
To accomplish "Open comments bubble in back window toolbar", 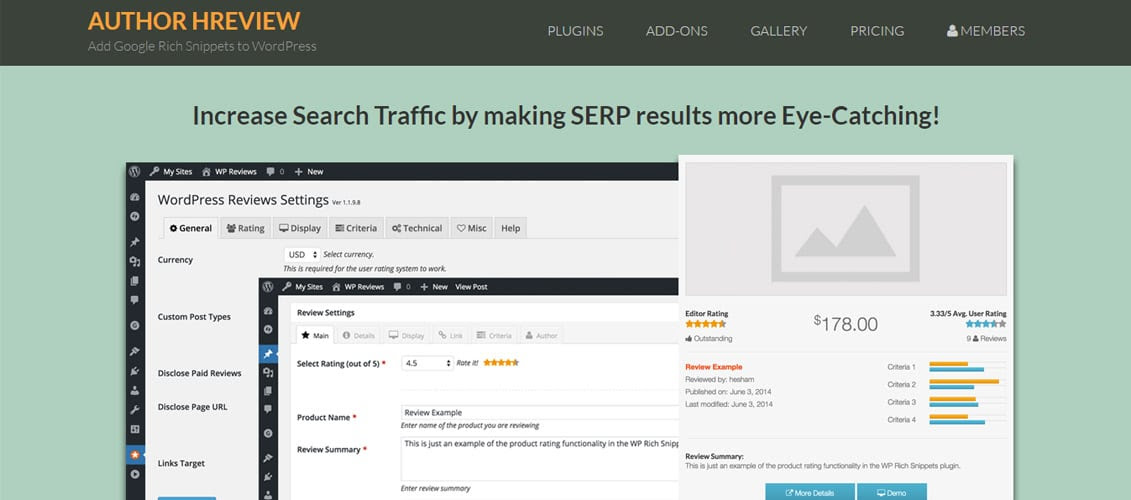I will click(275, 172).
